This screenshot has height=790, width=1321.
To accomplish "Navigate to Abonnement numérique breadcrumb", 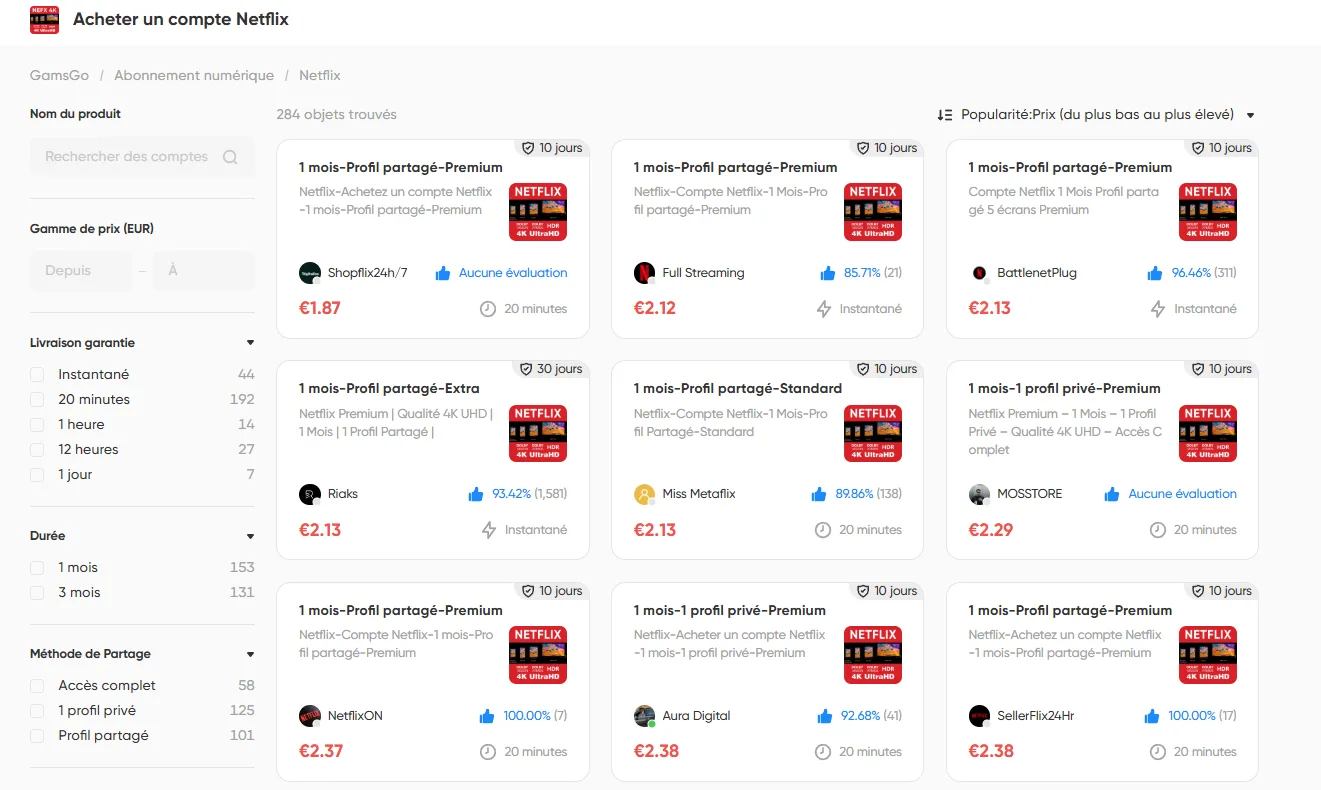I will pos(192,75).
